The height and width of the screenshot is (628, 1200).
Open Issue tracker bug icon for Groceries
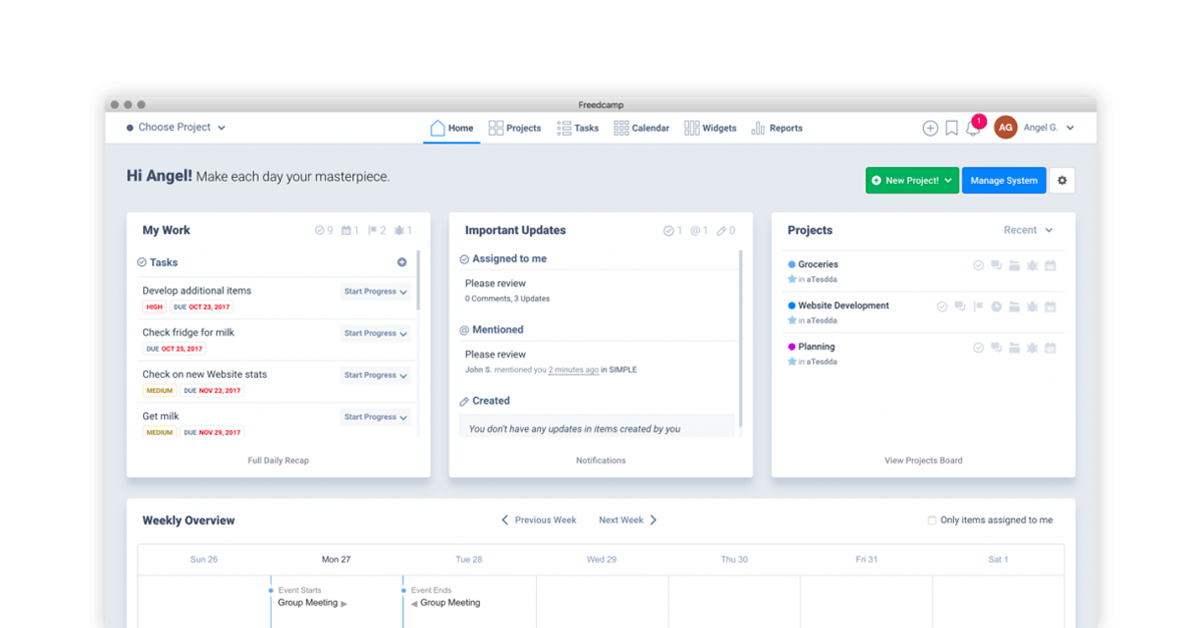[1032, 265]
